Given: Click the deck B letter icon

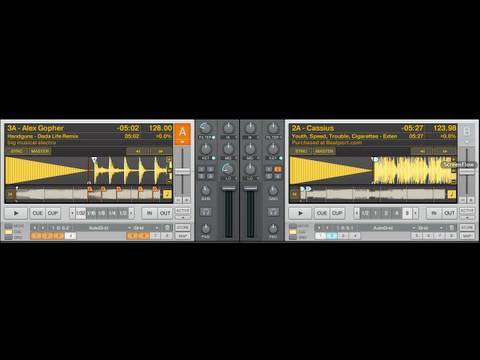Looking at the screenshot, I should (467, 132).
